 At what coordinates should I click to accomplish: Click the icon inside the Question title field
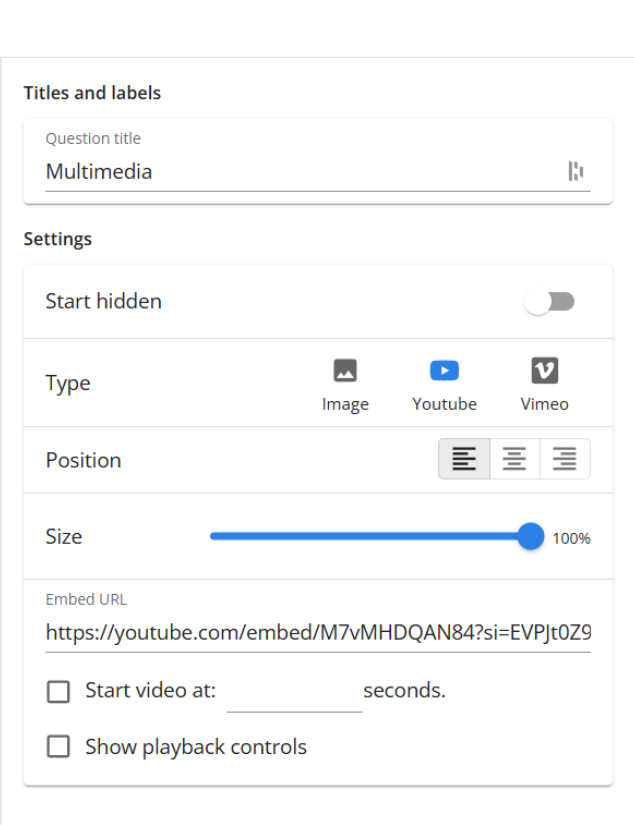[x=578, y=171]
